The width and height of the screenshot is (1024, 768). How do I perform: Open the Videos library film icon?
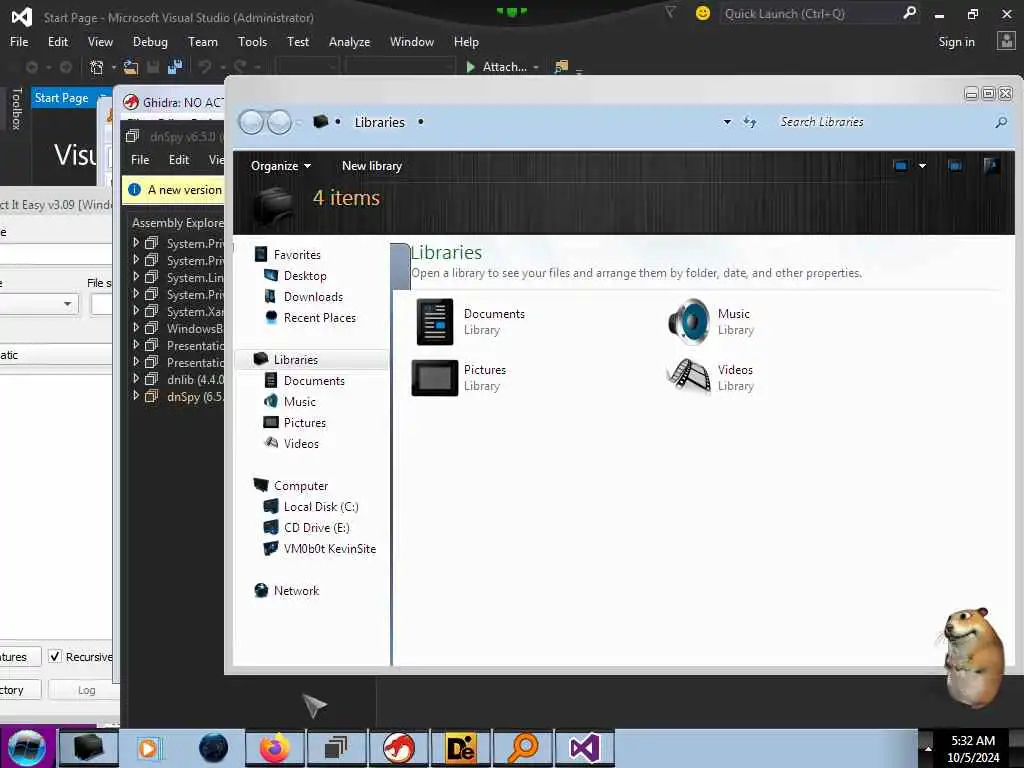[x=689, y=377]
